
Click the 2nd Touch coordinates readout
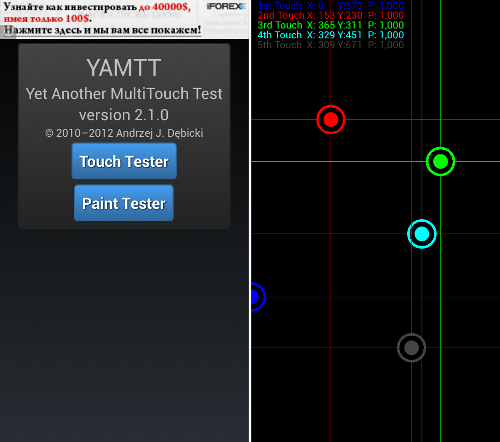tap(331, 15)
